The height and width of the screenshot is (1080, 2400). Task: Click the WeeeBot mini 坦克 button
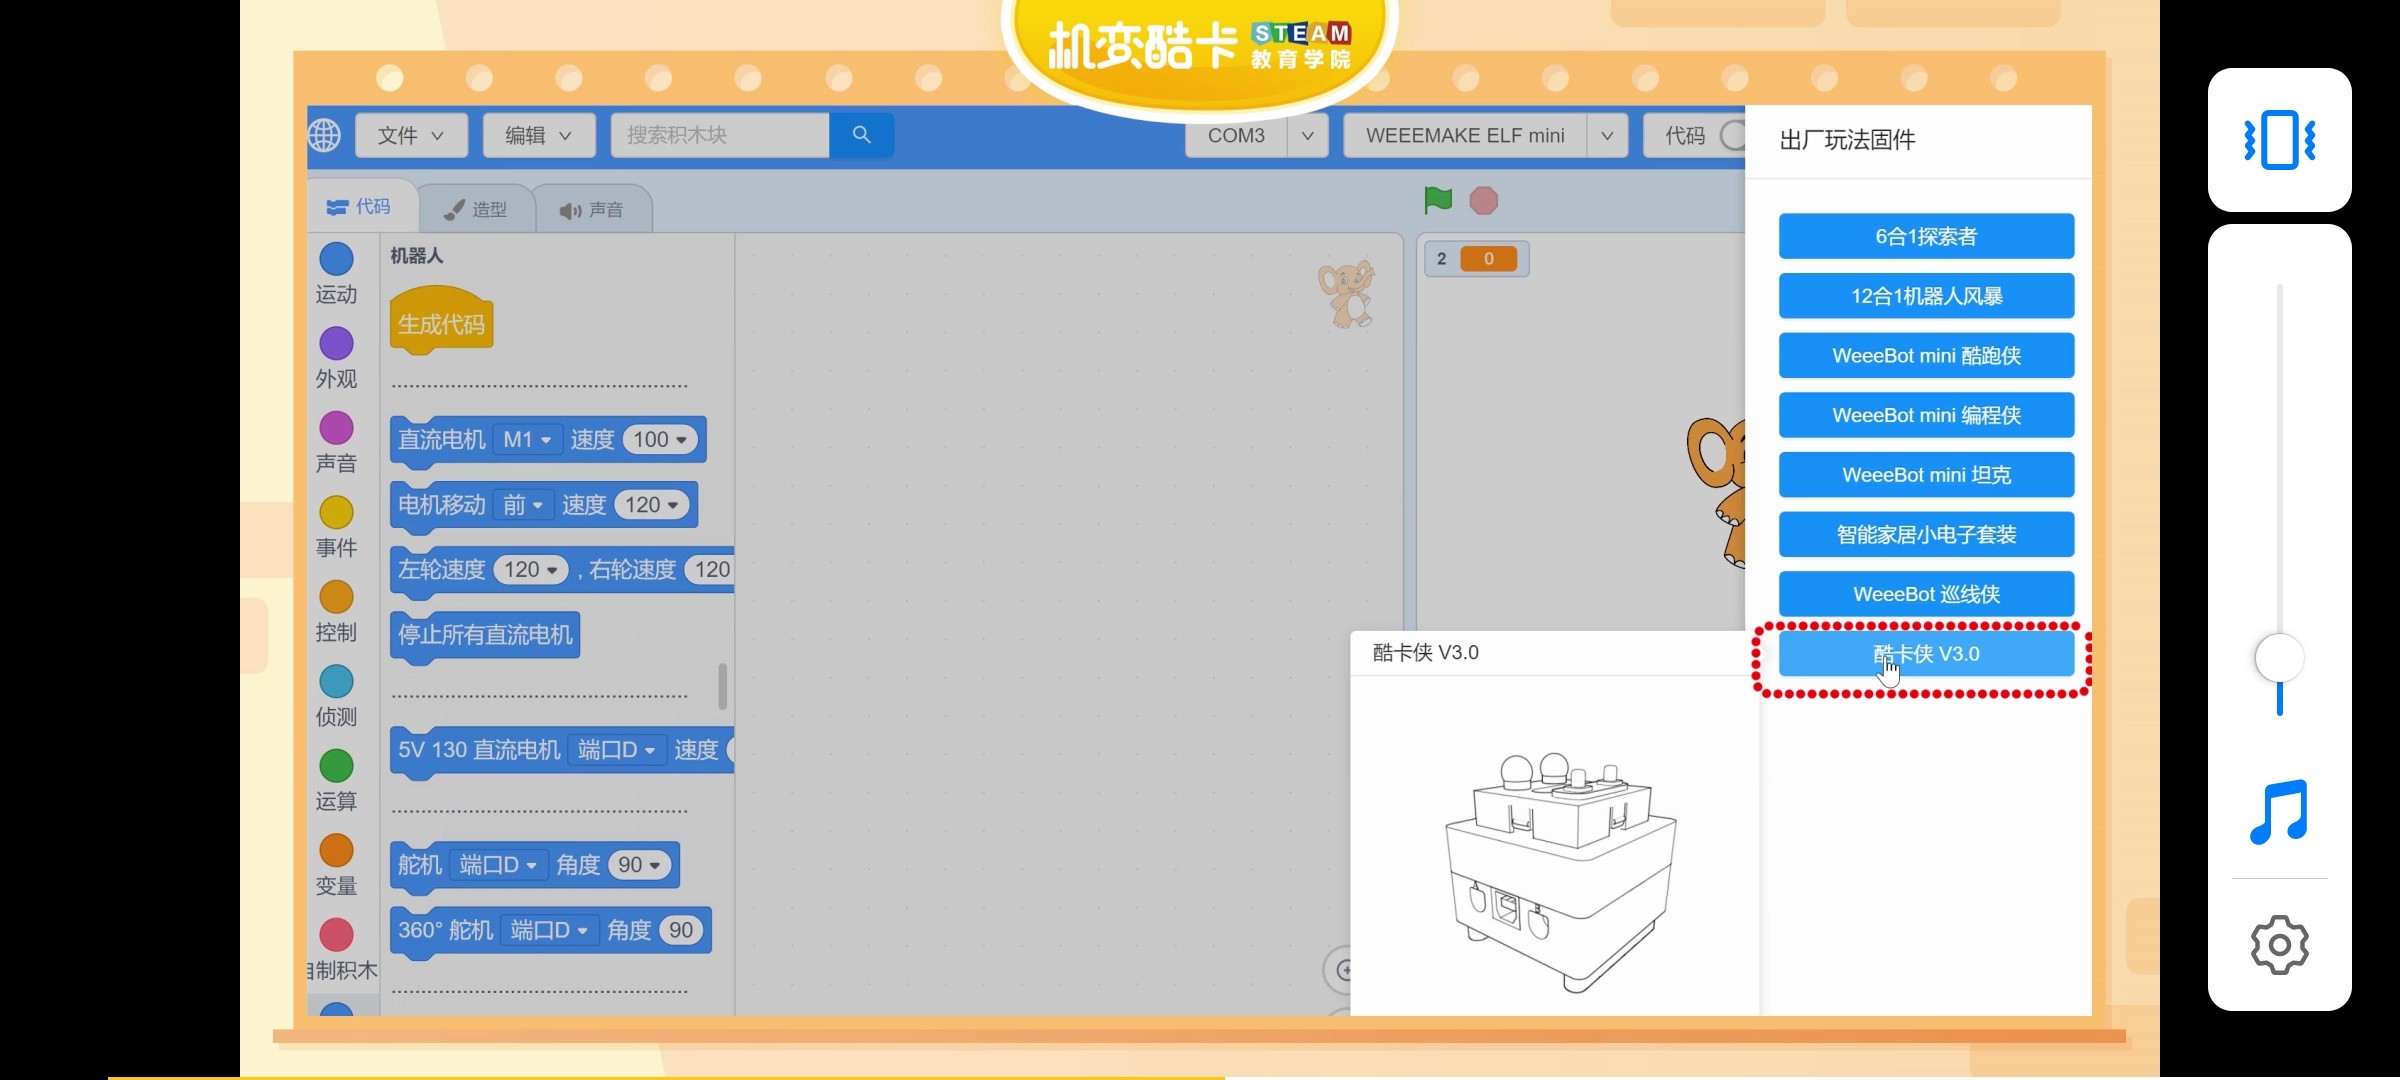pos(1926,475)
